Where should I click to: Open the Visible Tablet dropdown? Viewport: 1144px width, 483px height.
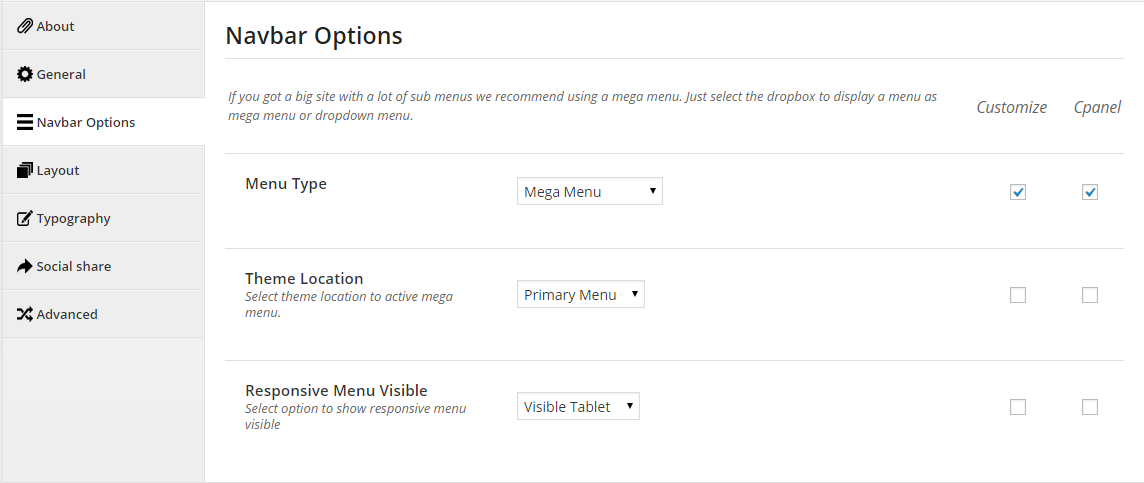(x=578, y=406)
